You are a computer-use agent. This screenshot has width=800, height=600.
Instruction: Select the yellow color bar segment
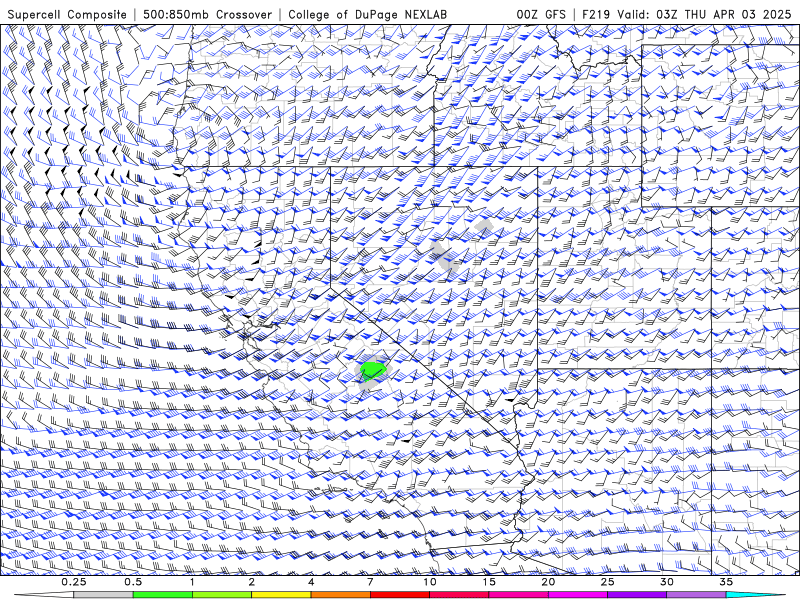tap(281, 595)
